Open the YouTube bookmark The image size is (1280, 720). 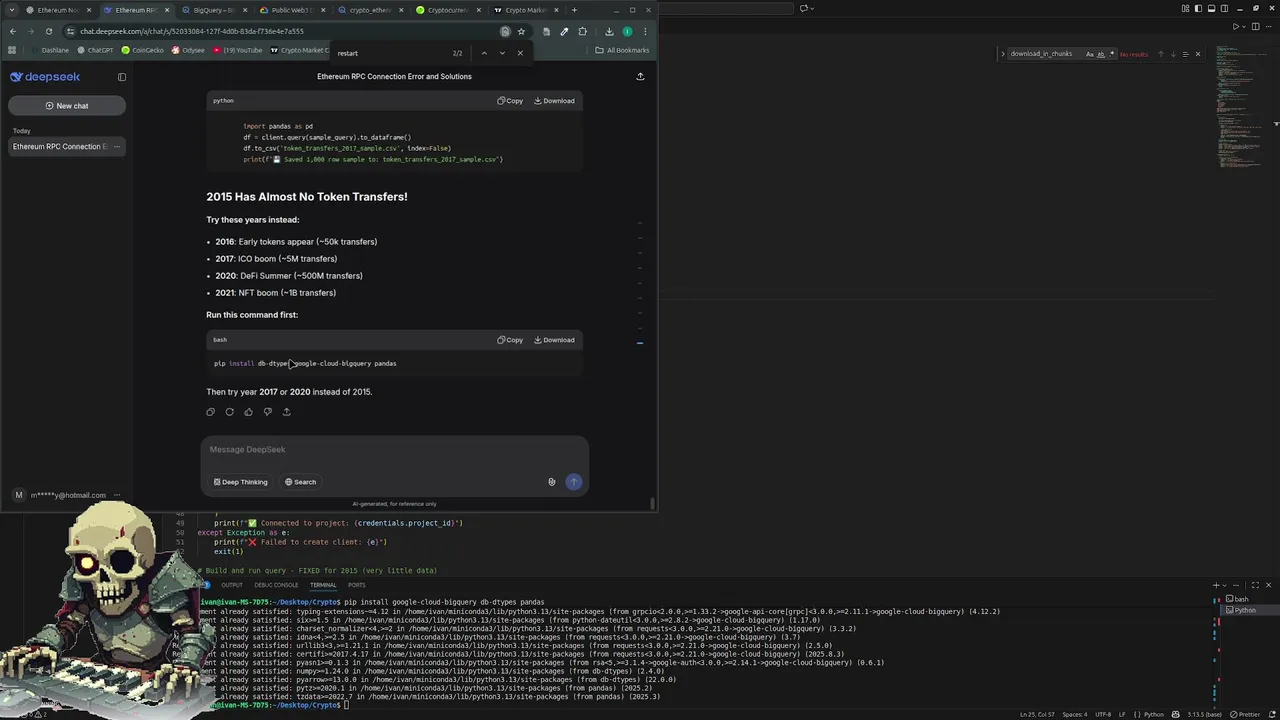tap(237, 50)
